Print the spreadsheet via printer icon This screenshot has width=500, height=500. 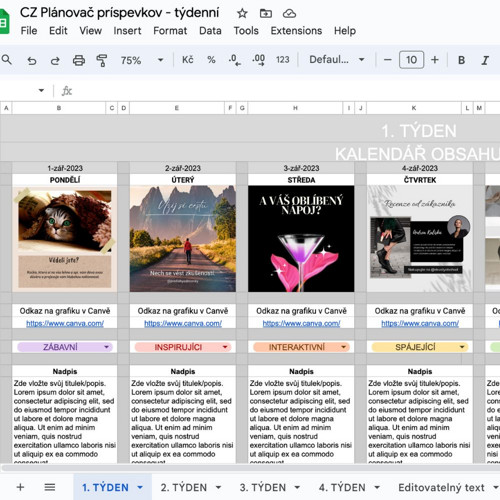coord(79,61)
